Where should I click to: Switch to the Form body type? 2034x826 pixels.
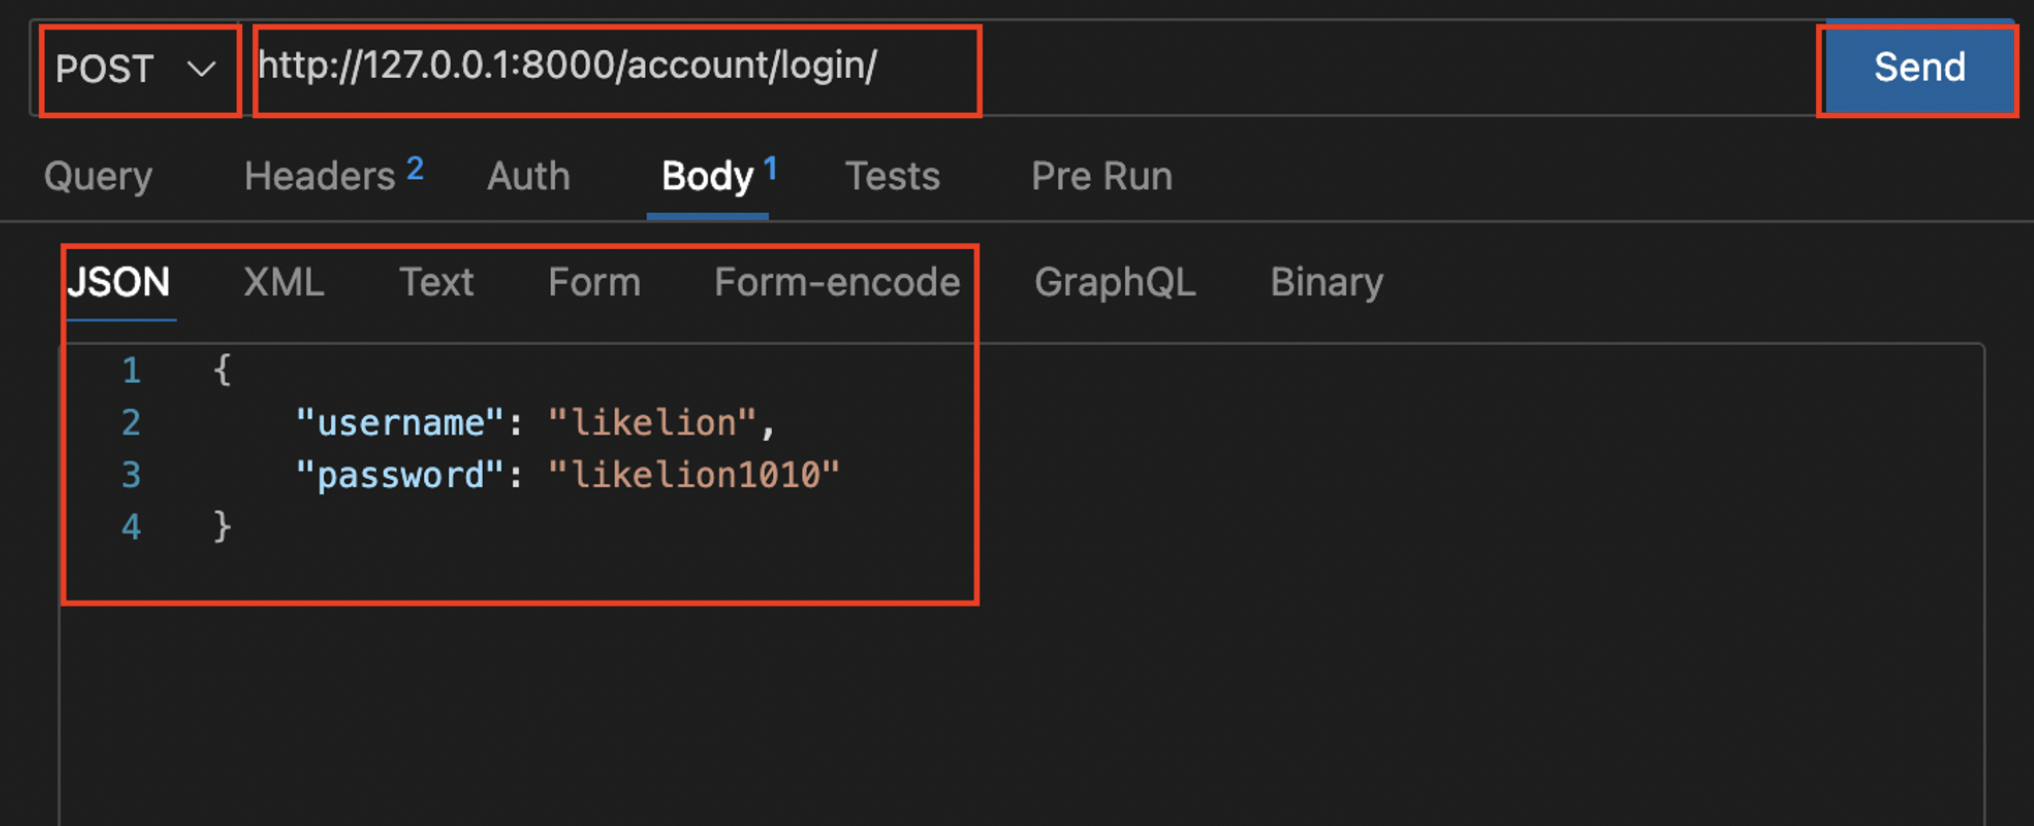tap(594, 283)
